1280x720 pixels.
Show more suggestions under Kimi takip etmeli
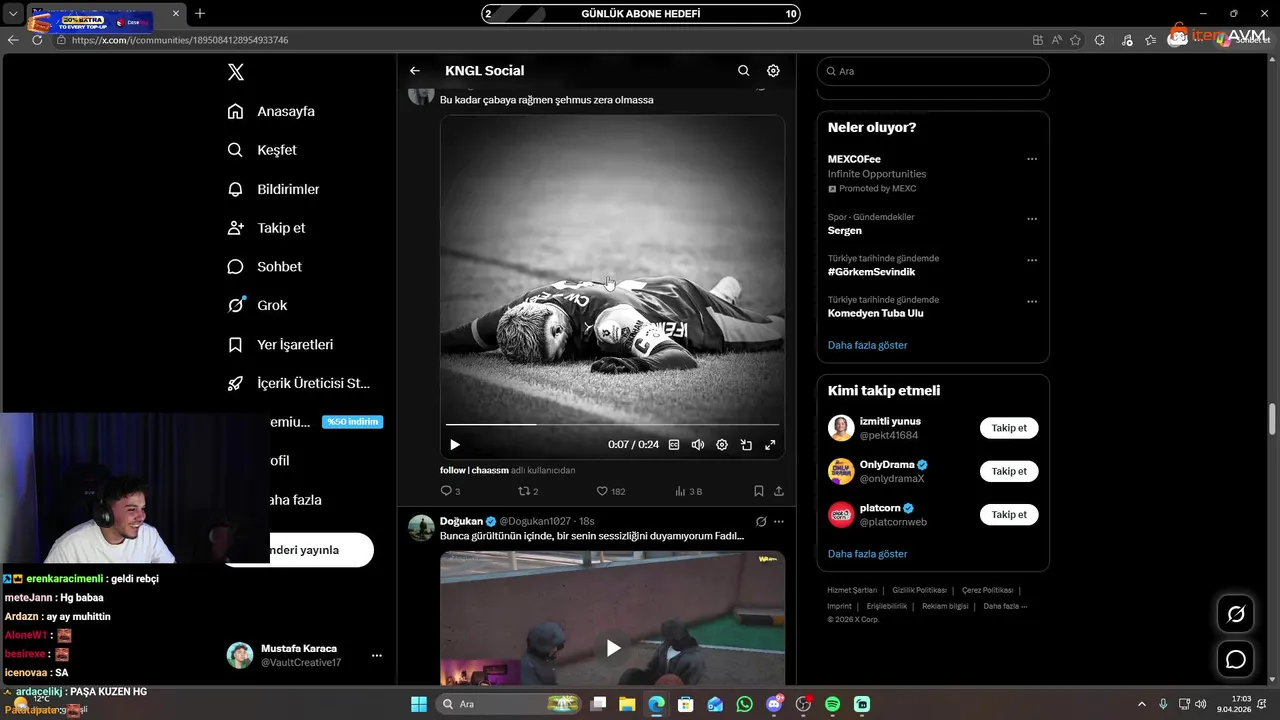coord(867,554)
